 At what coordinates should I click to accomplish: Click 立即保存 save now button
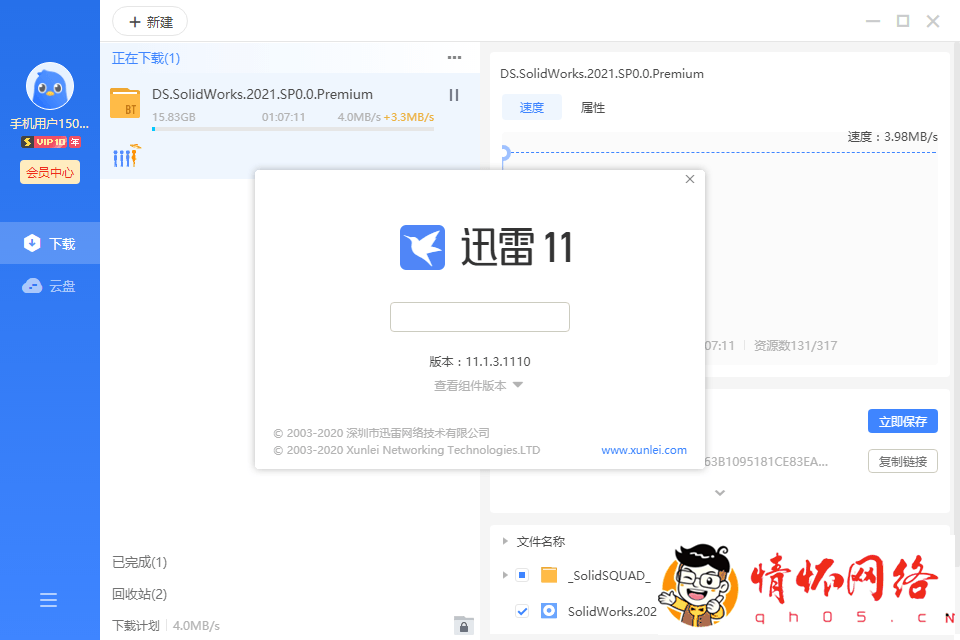[x=902, y=421]
